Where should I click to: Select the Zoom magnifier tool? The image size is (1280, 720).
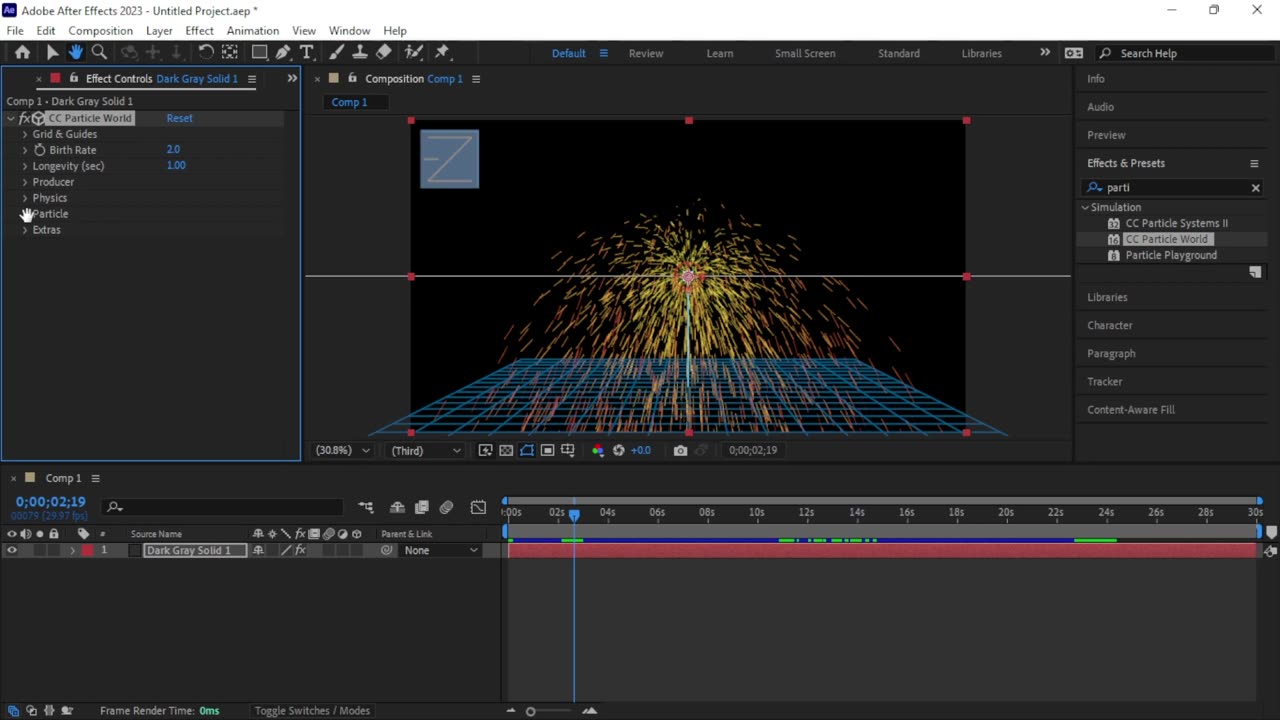click(x=99, y=53)
